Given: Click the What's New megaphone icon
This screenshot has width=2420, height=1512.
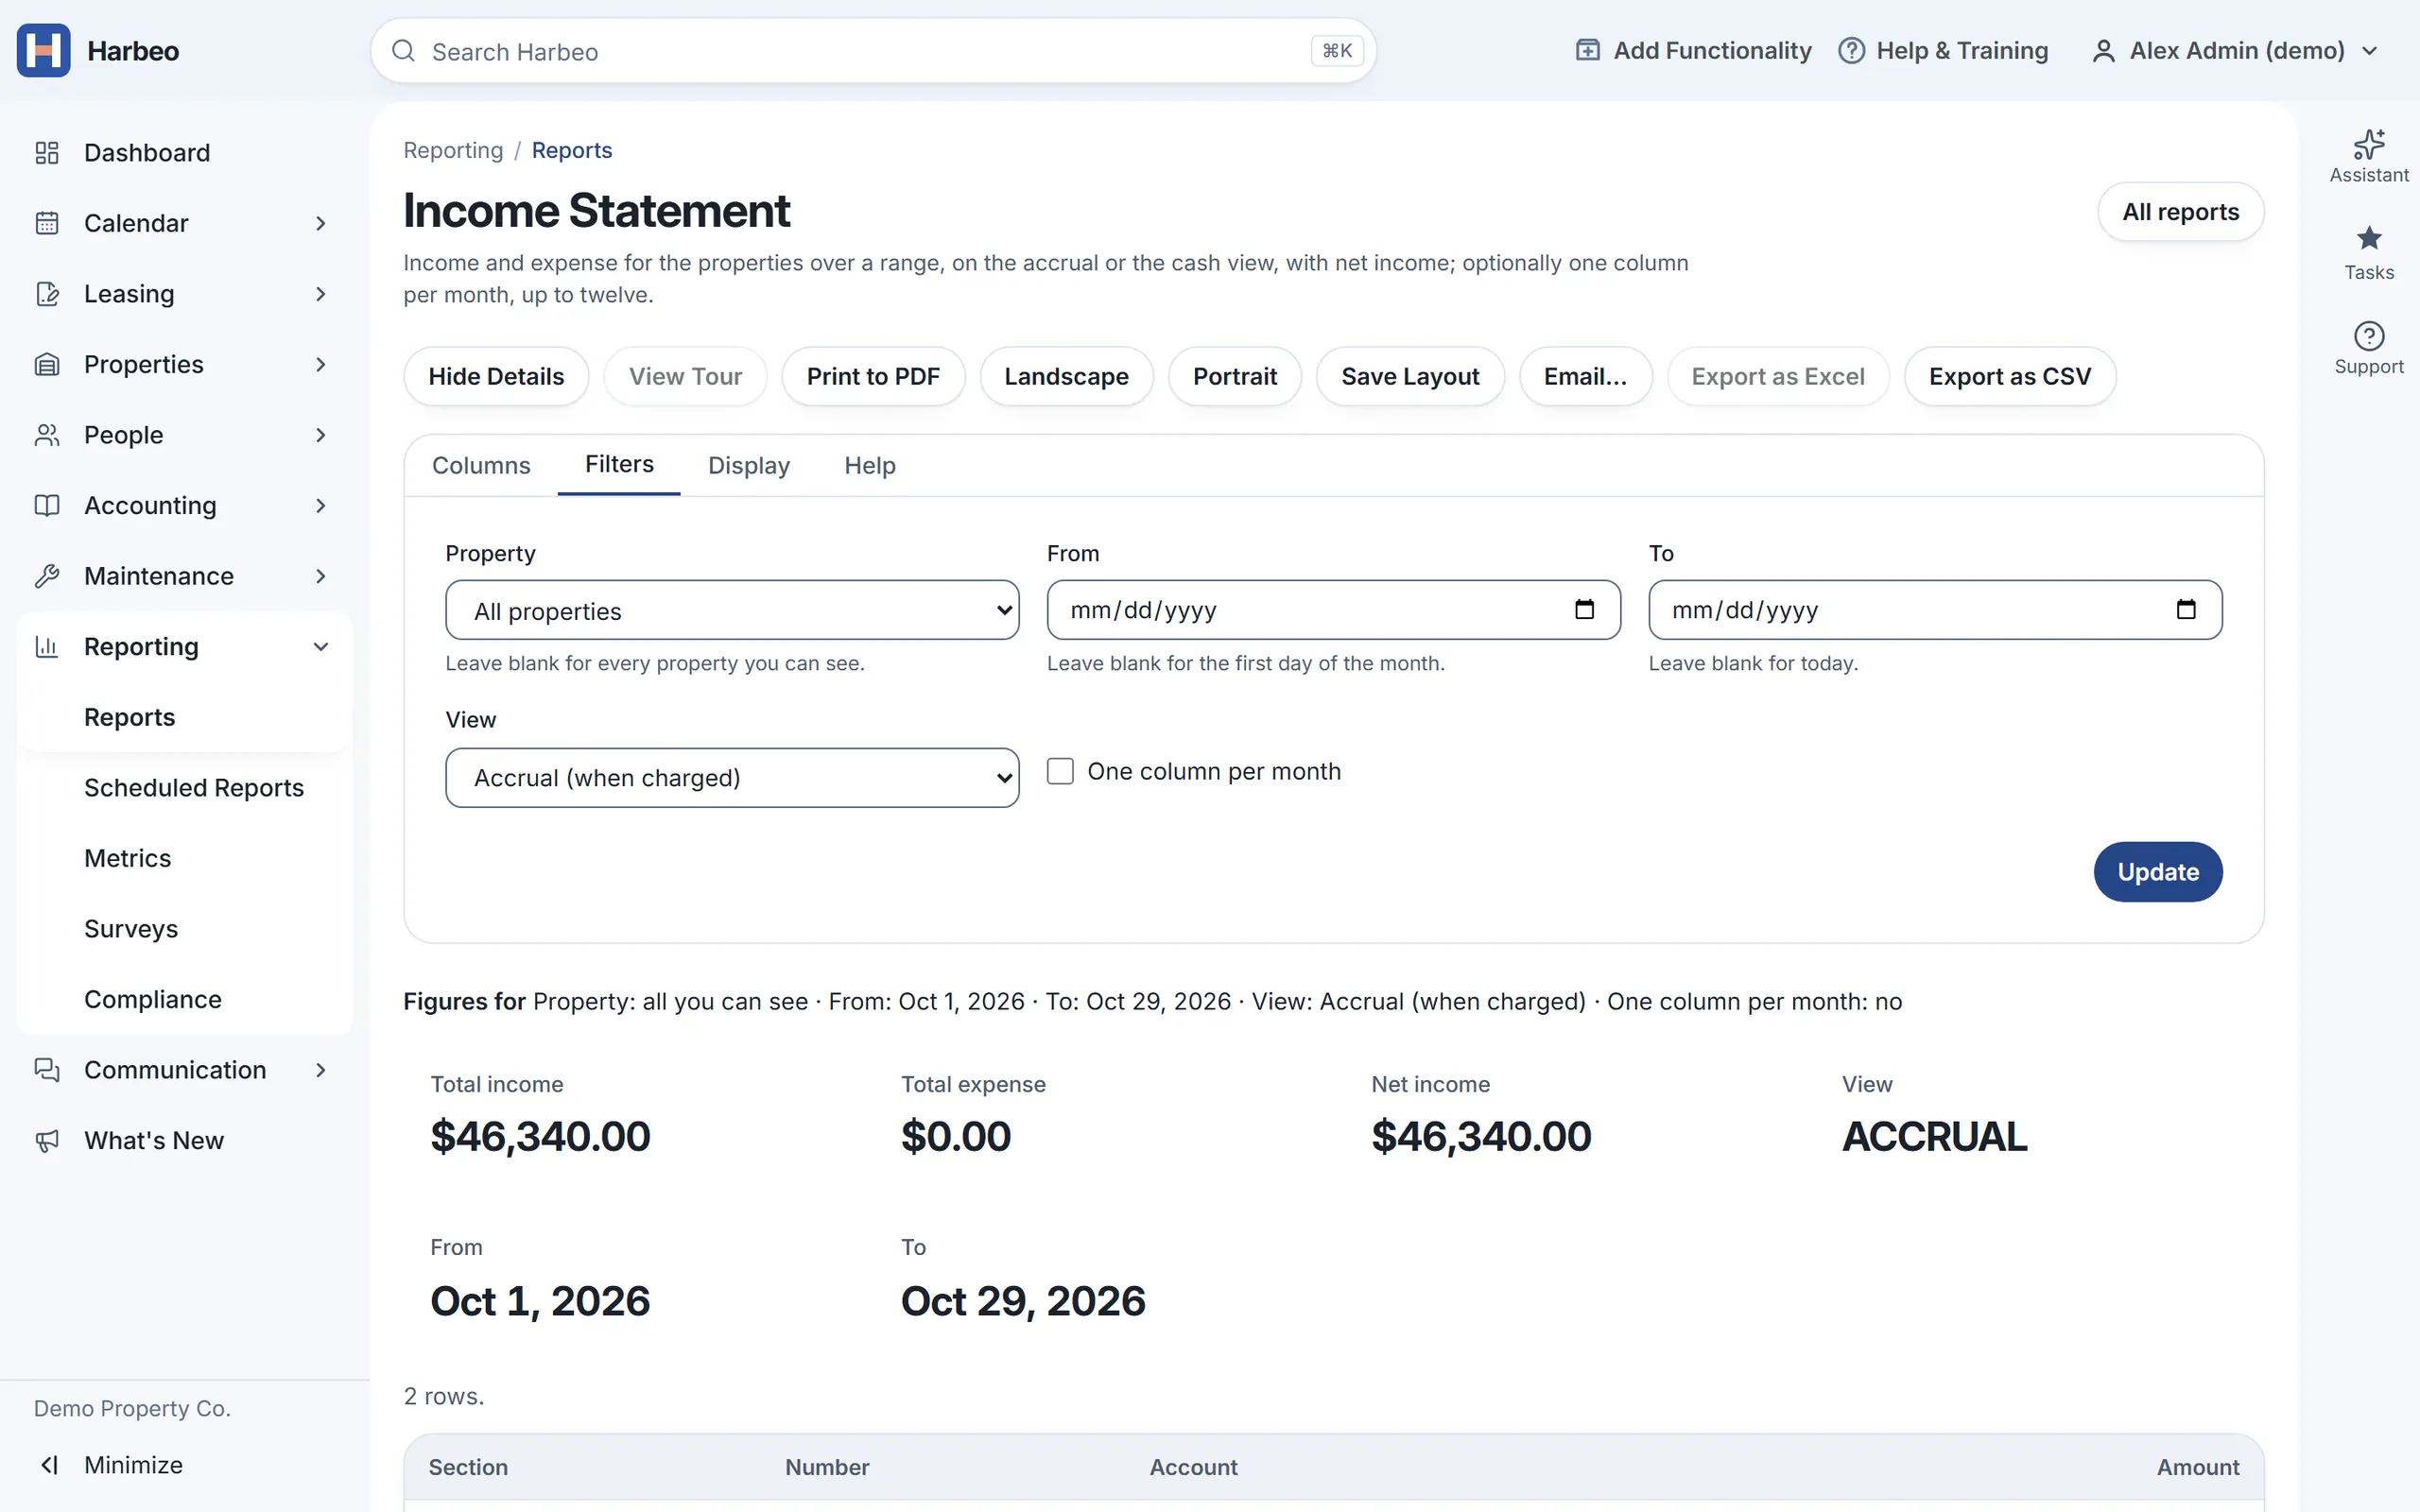Looking at the screenshot, I should pos(47,1141).
